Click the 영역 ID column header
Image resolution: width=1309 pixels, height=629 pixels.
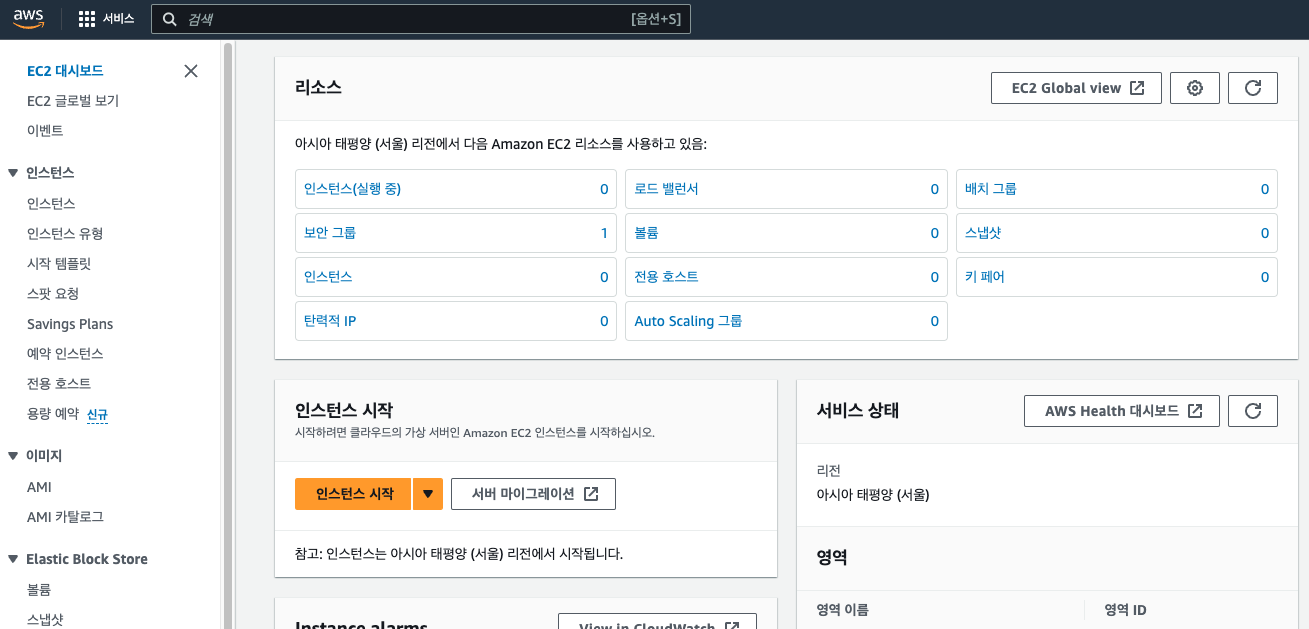pos(1125,610)
